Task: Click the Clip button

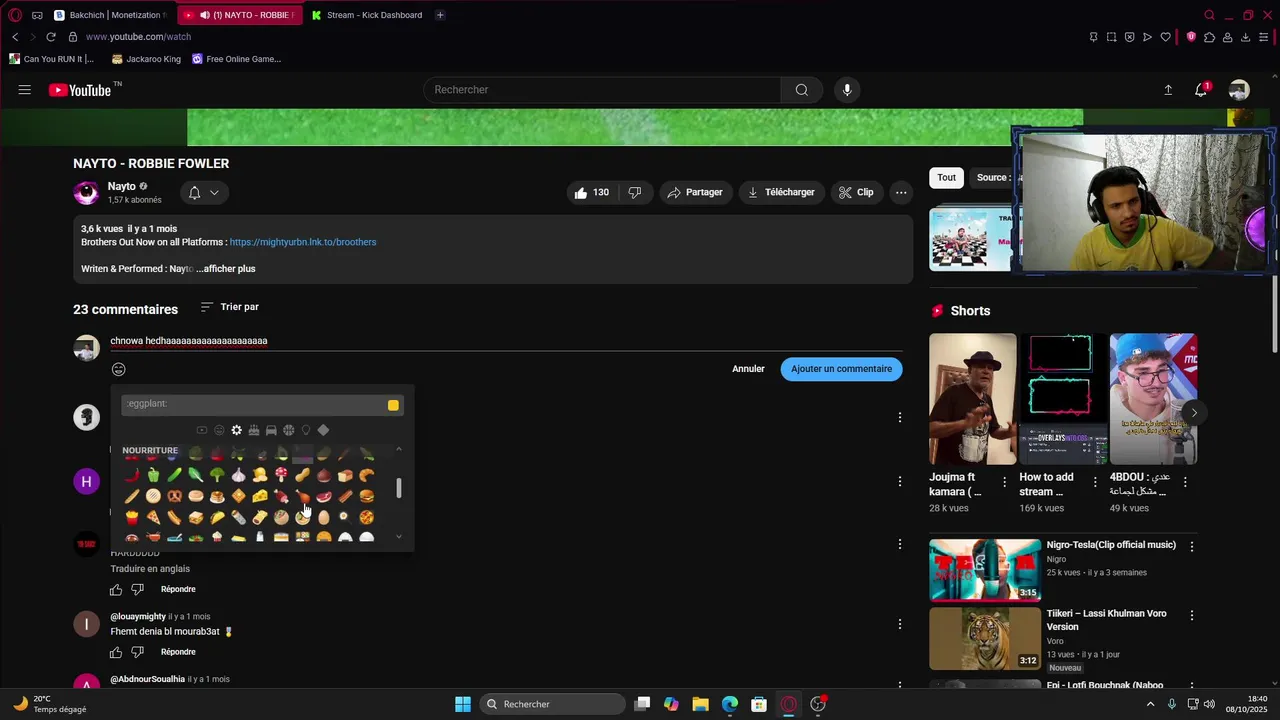Action: point(856,192)
